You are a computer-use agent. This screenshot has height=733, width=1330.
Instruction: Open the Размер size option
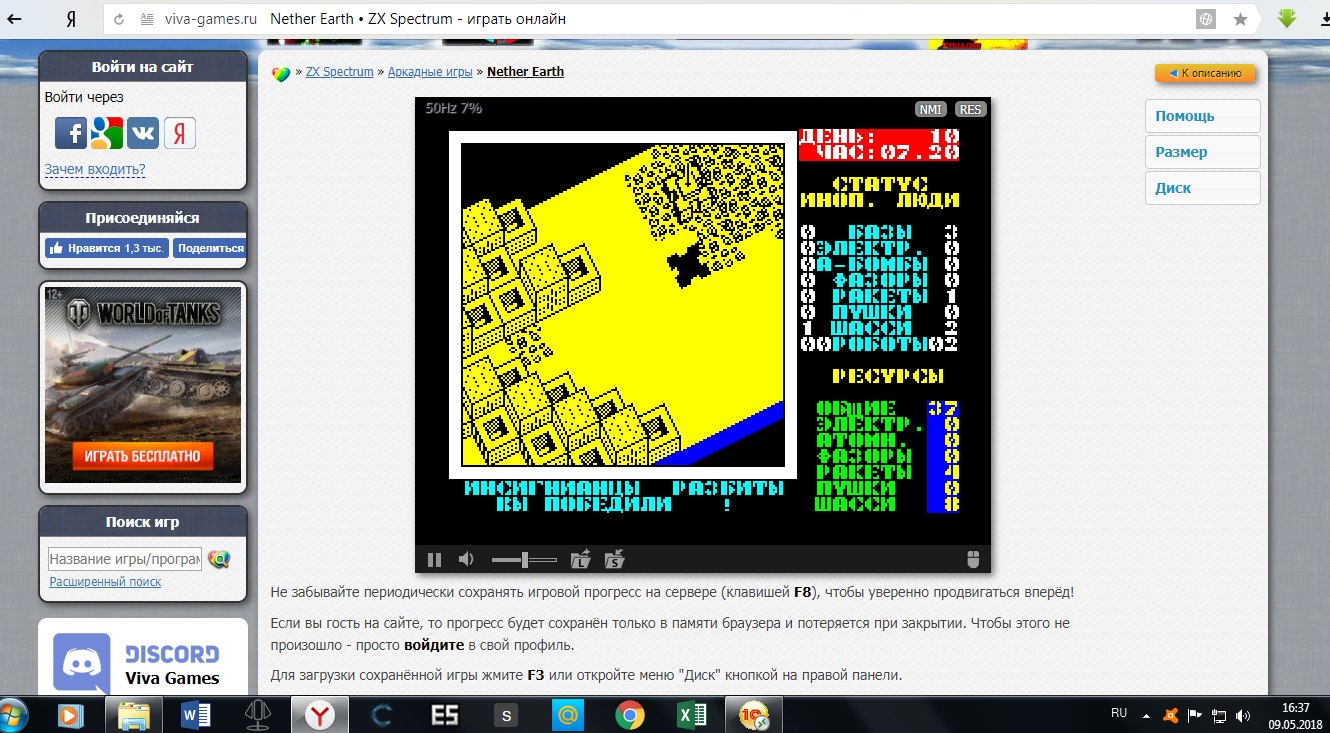click(x=1203, y=152)
